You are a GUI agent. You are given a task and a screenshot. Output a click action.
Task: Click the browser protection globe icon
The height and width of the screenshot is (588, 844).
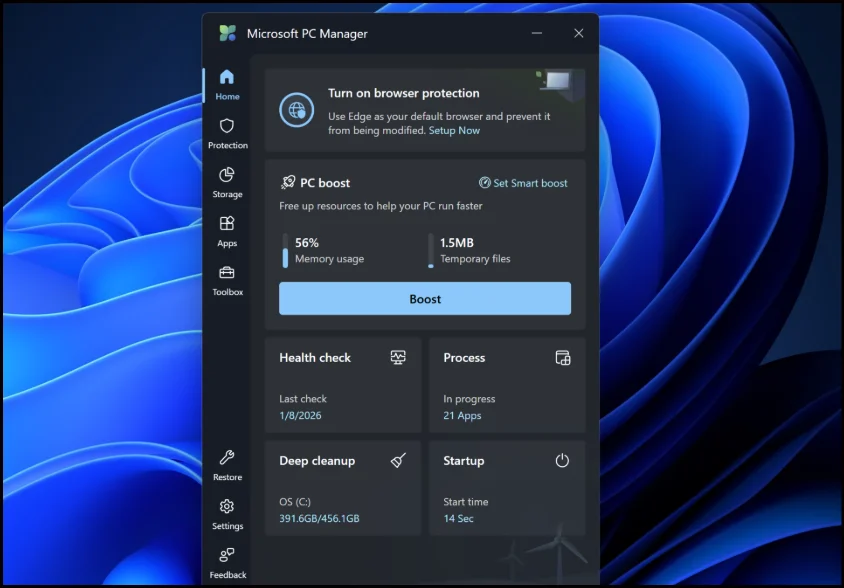click(x=297, y=110)
